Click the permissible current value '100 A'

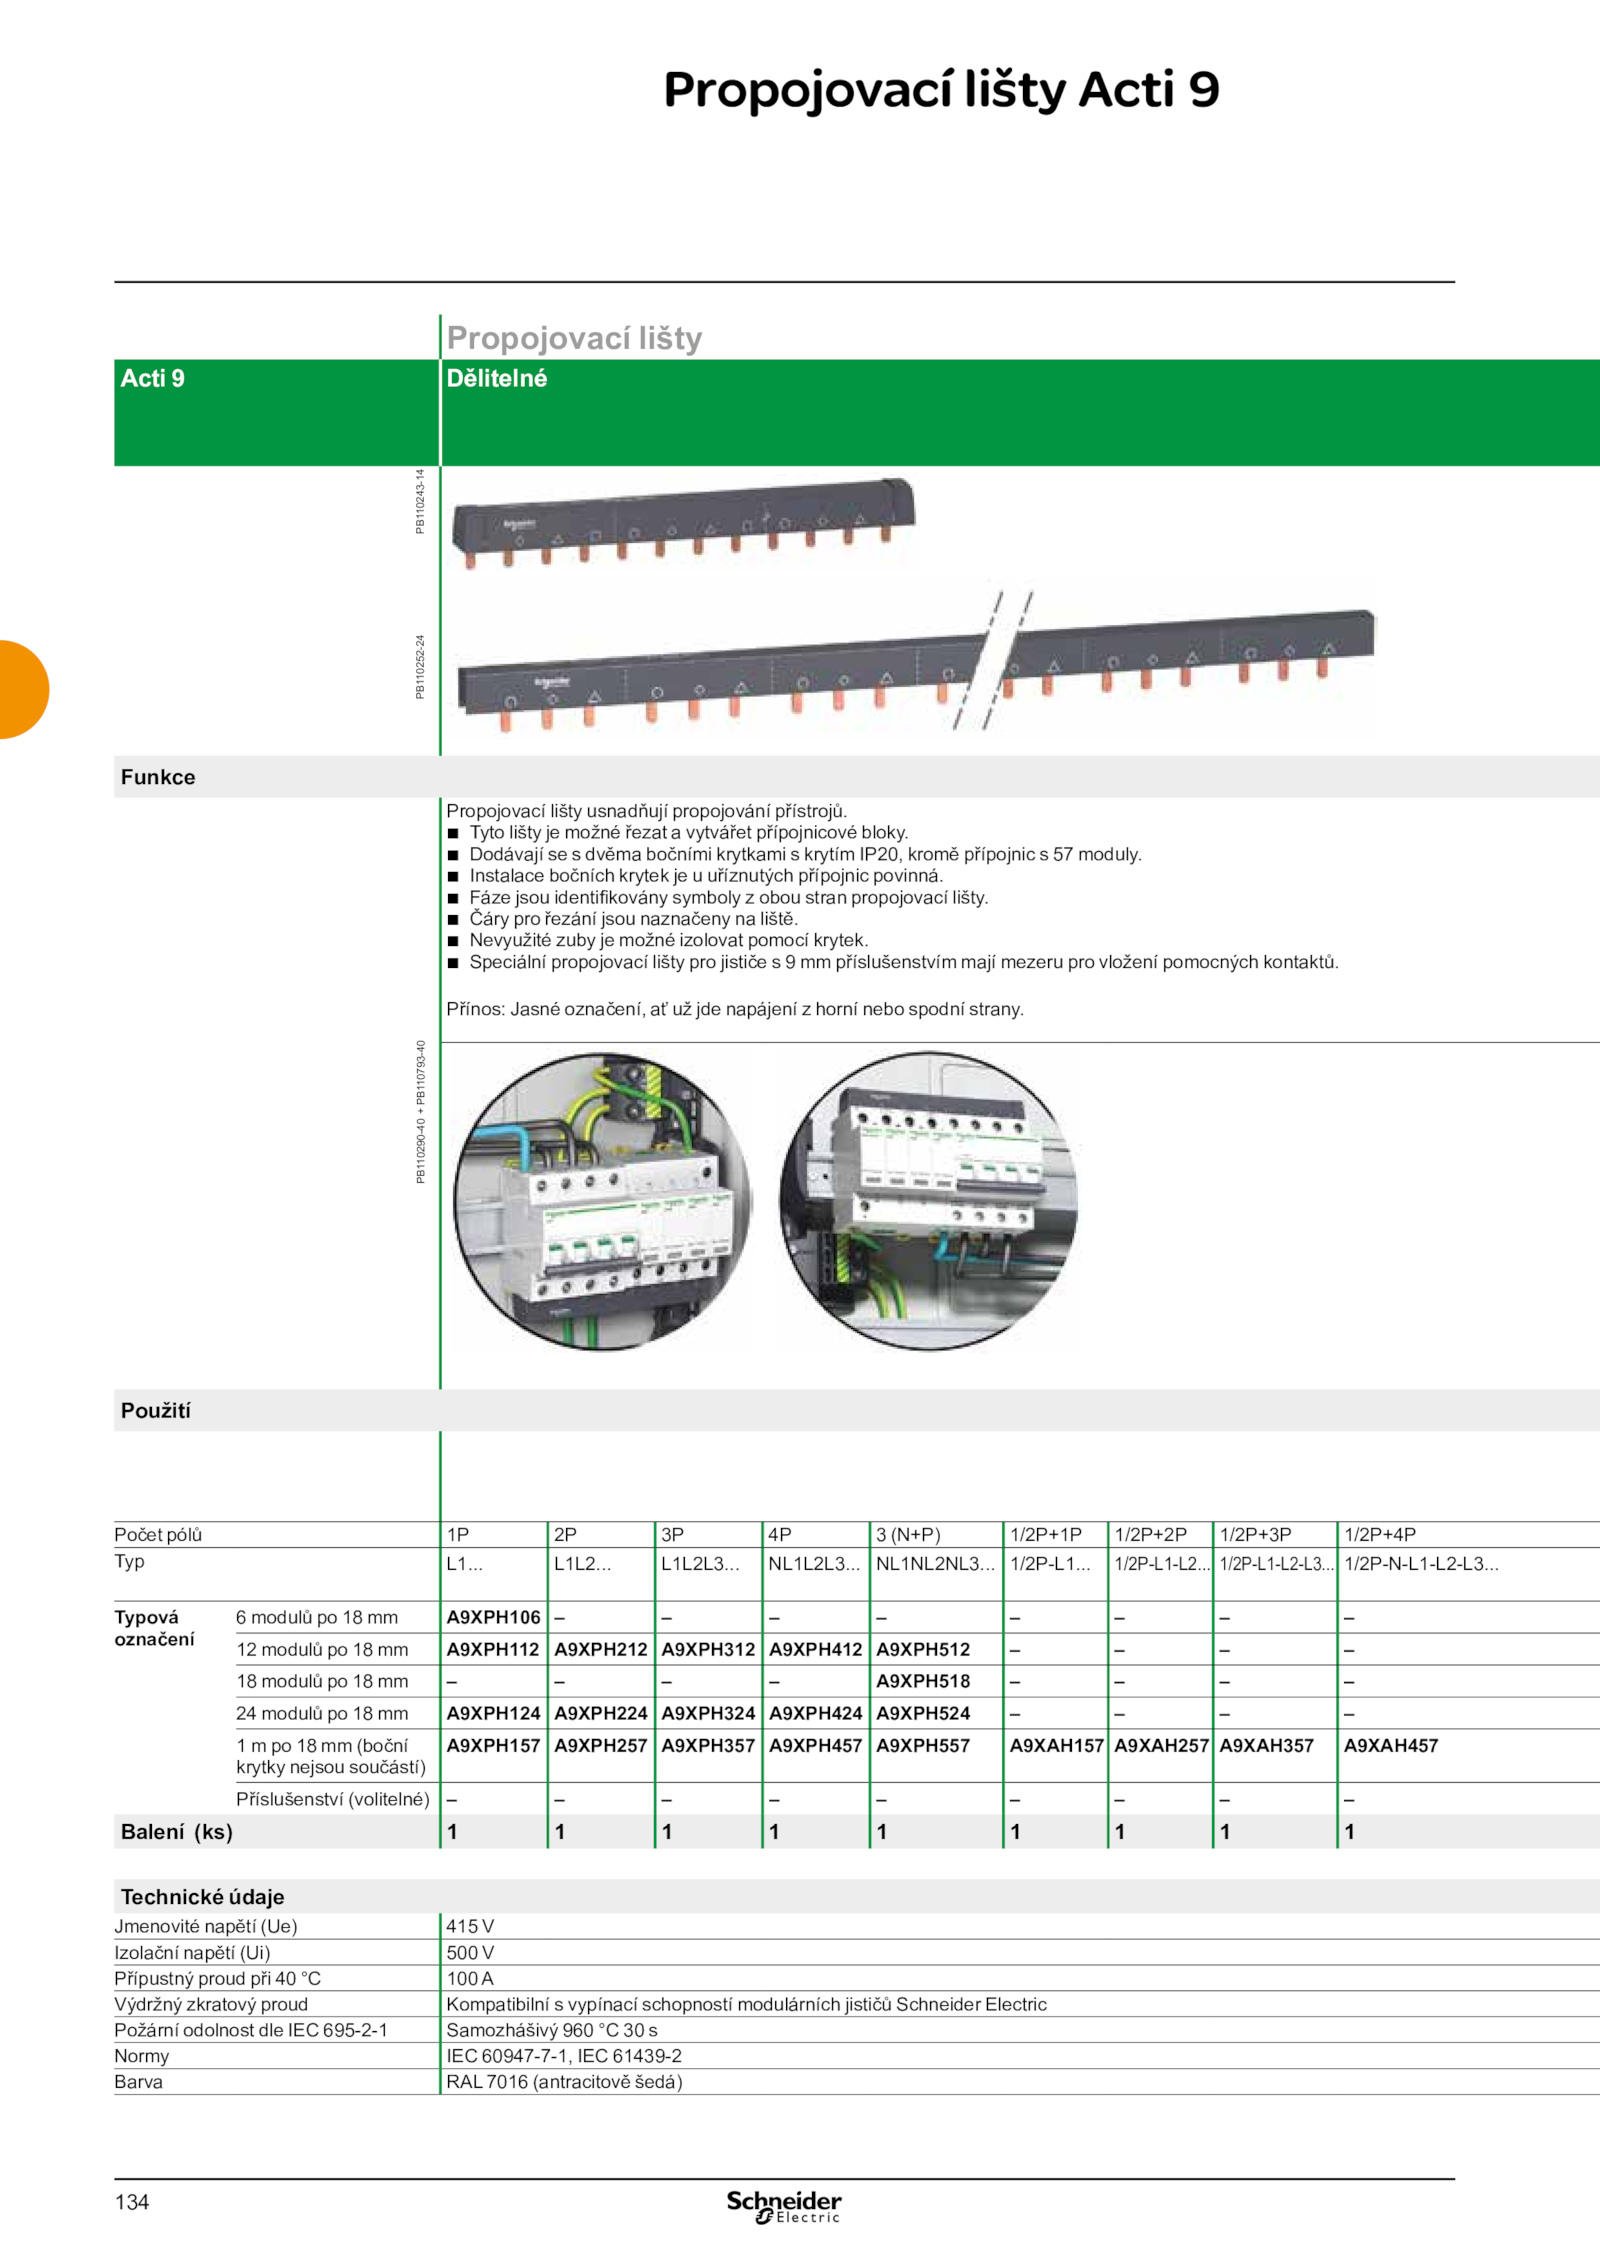coord(470,1978)
